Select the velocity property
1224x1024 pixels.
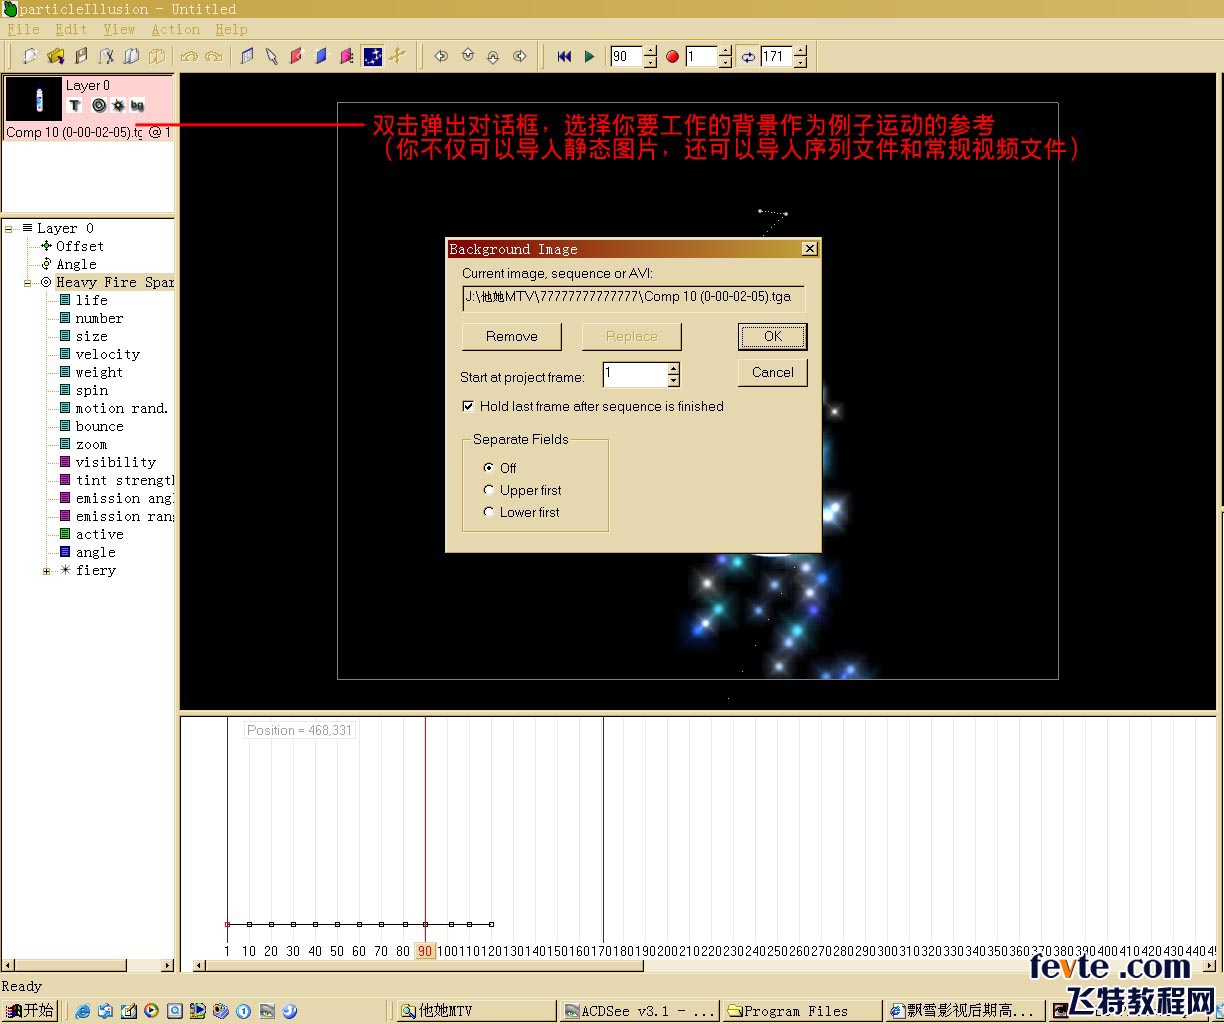(108, 354)
